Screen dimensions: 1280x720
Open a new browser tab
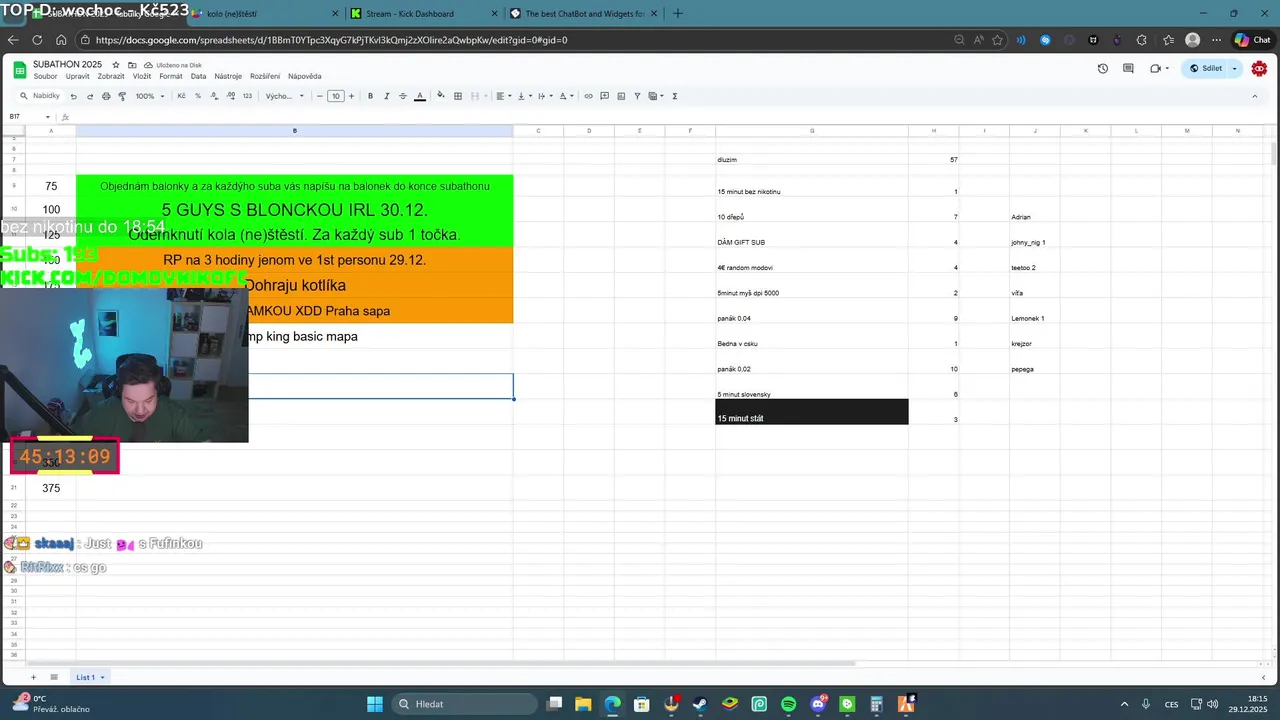[677, 13]
